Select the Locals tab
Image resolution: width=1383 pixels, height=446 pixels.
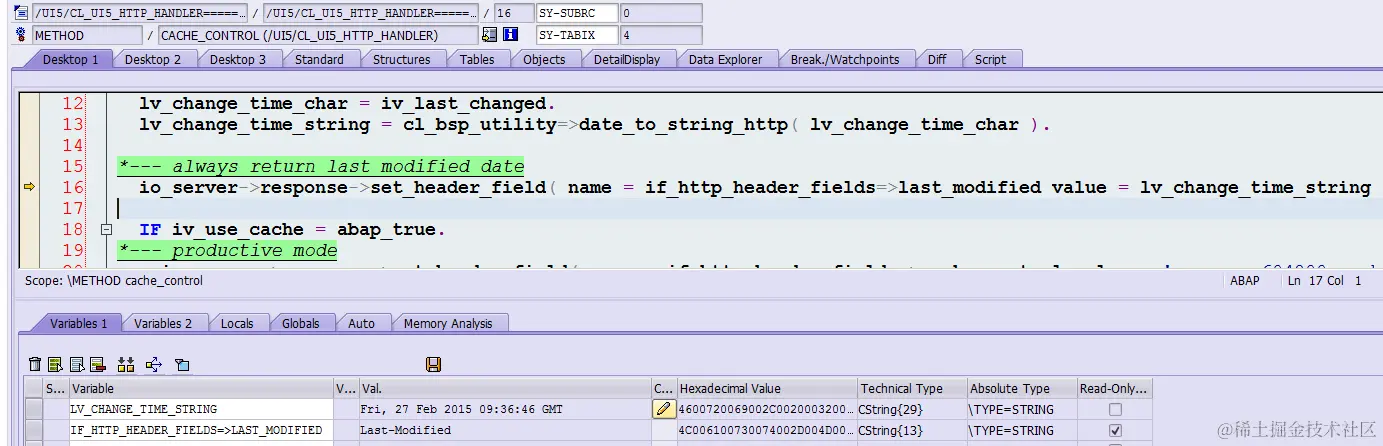pos(237,323)
